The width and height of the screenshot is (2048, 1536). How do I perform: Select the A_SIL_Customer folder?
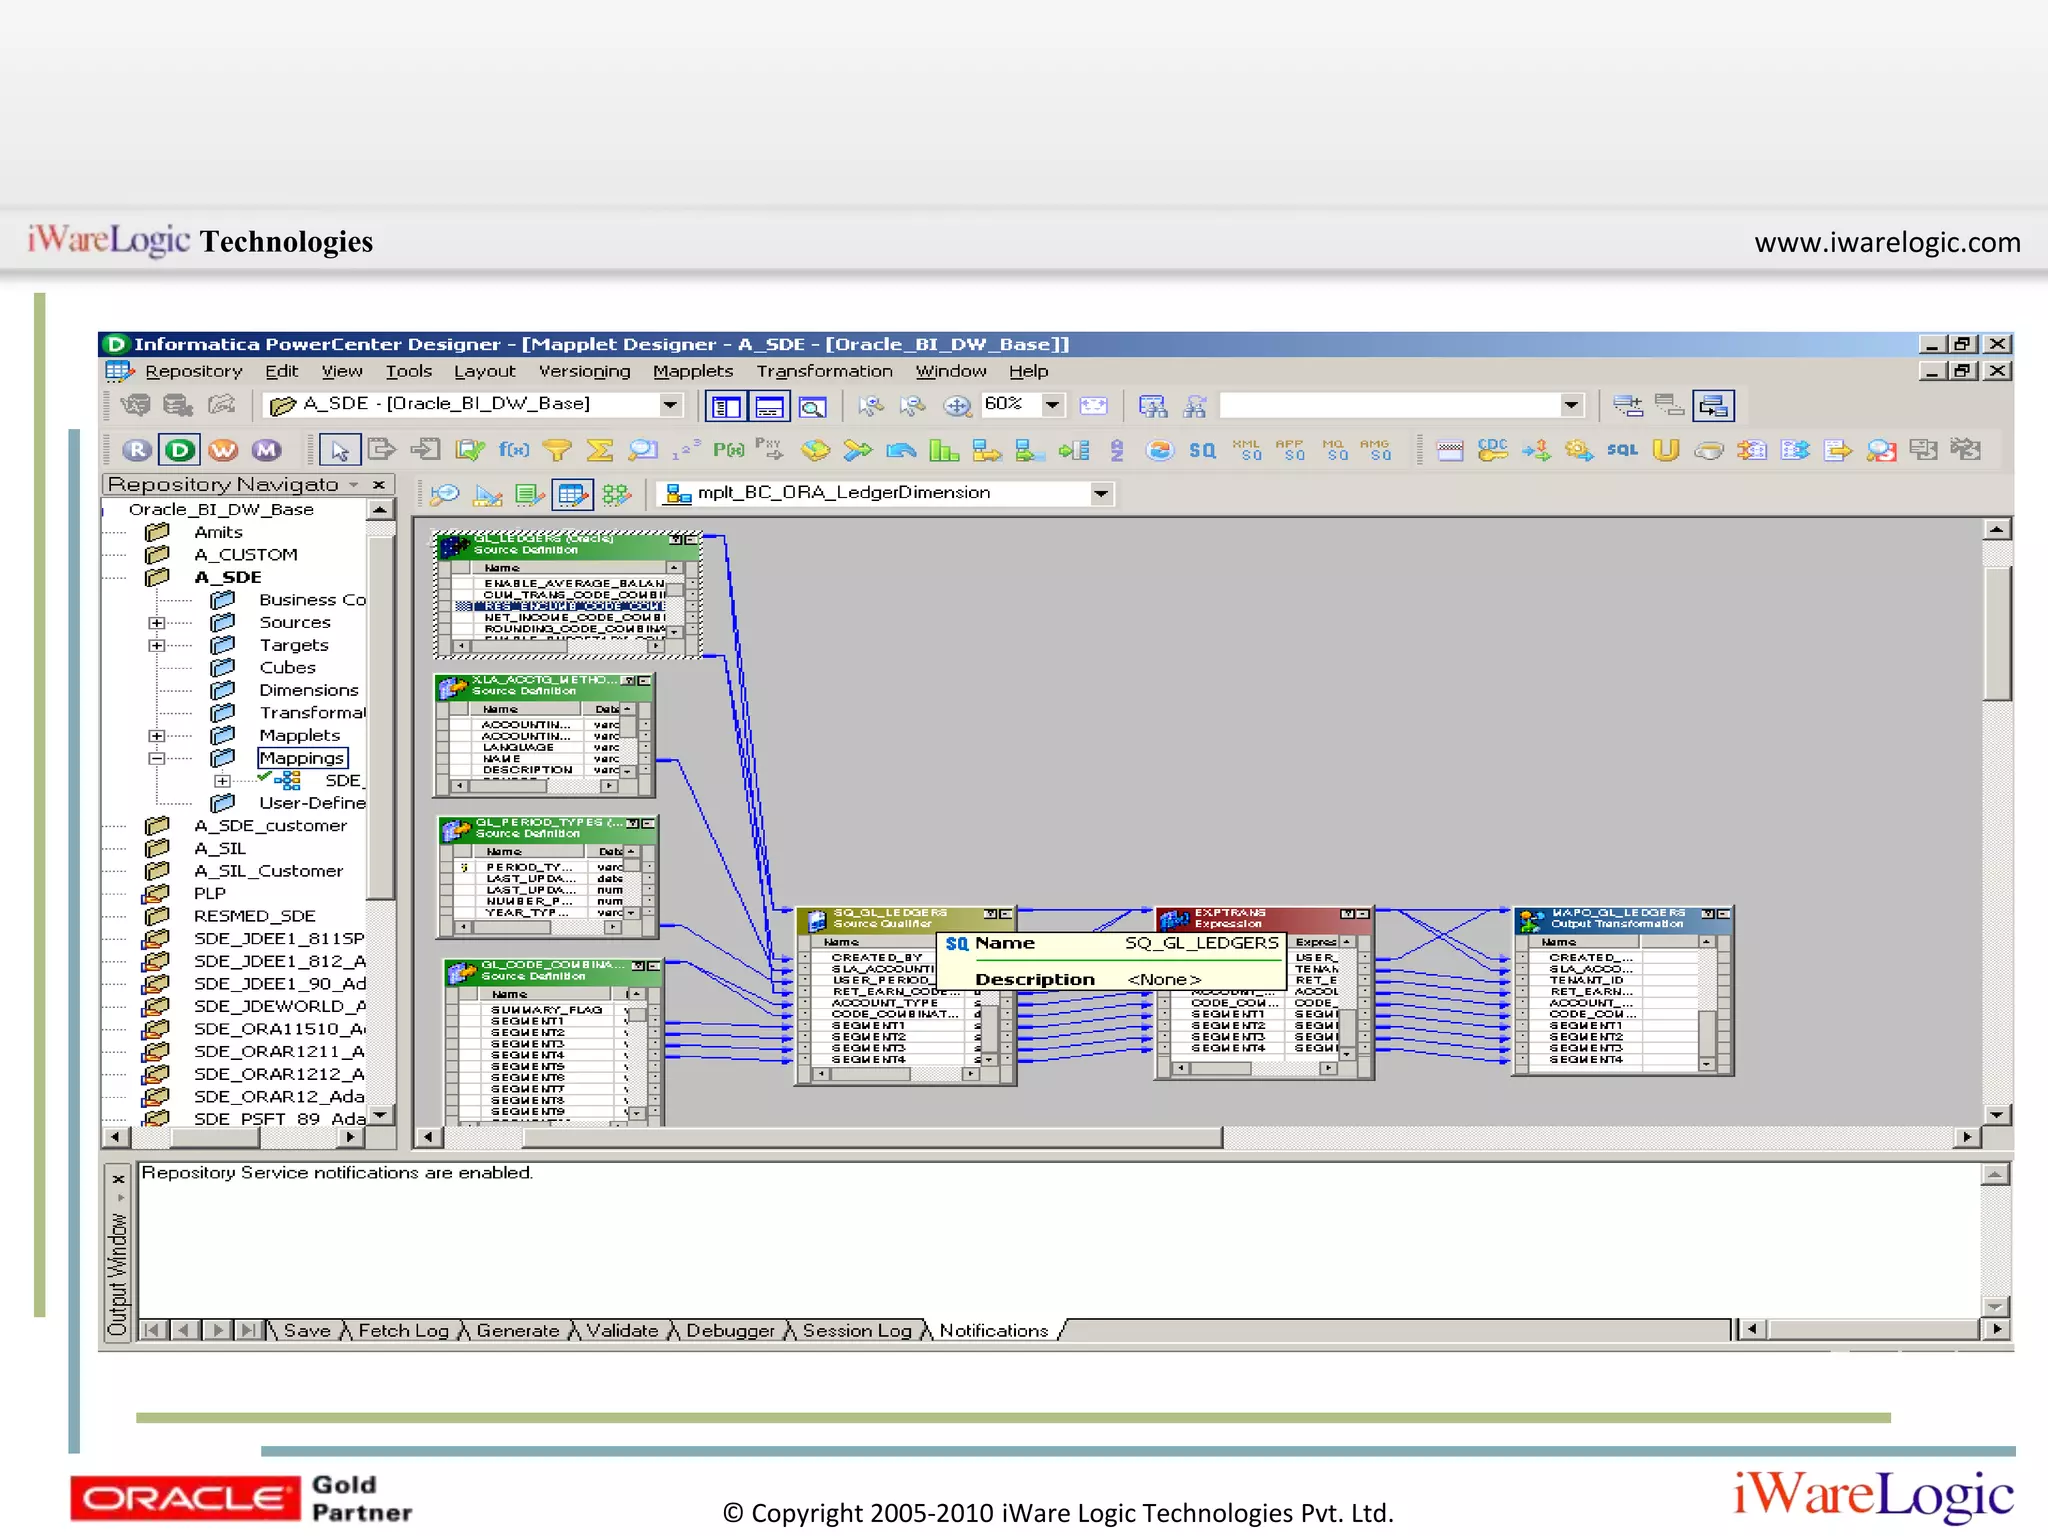click(x=268, y=871)
